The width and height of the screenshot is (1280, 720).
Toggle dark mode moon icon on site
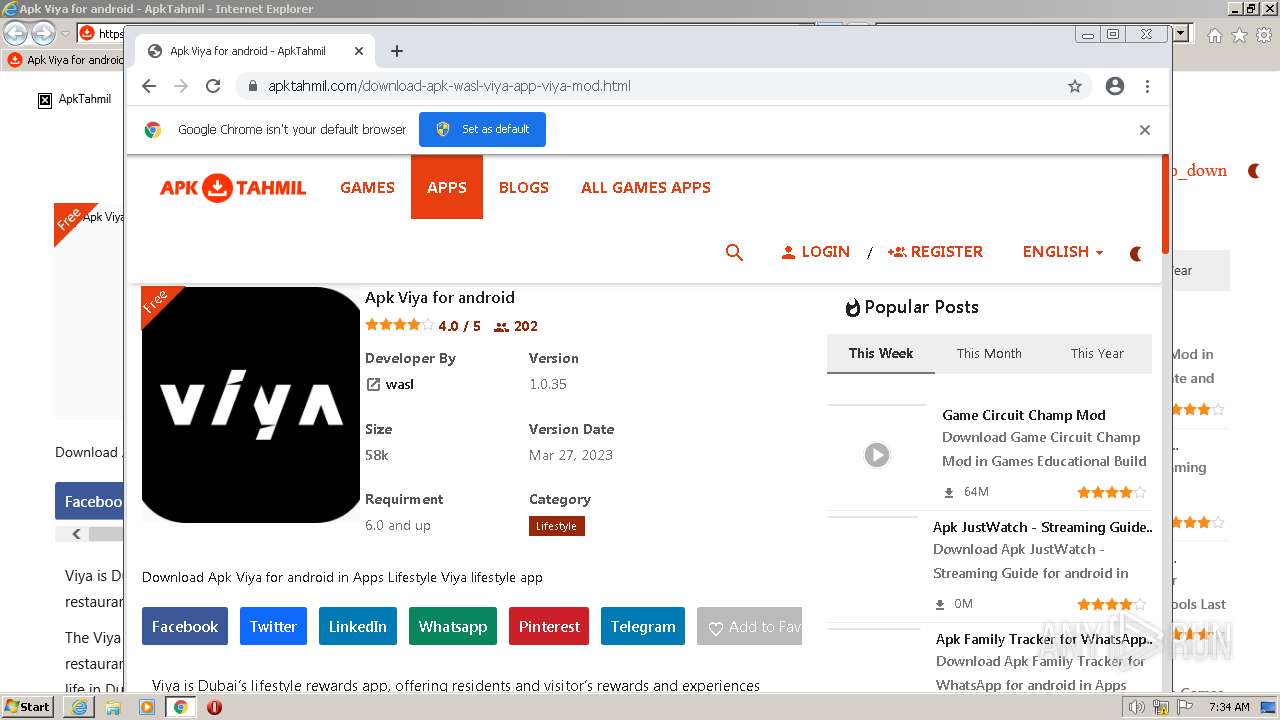1136,254
